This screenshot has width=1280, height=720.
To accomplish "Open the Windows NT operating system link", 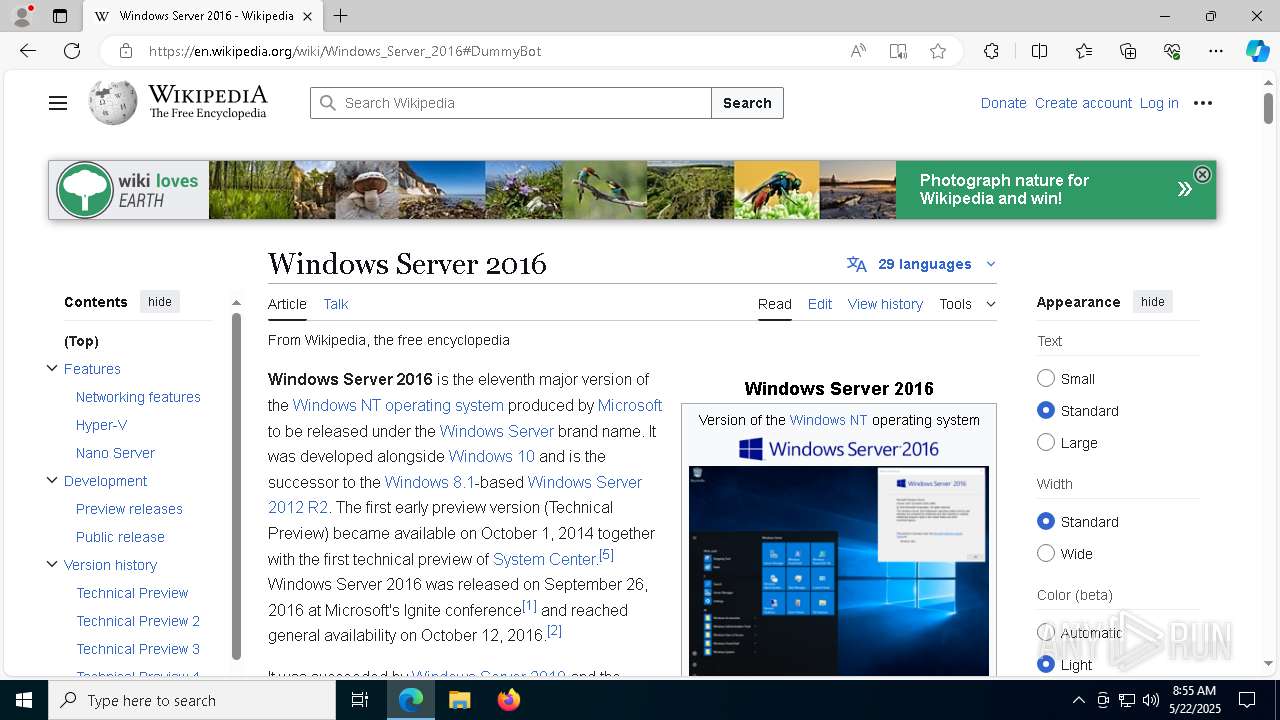I will pos(398,405).
